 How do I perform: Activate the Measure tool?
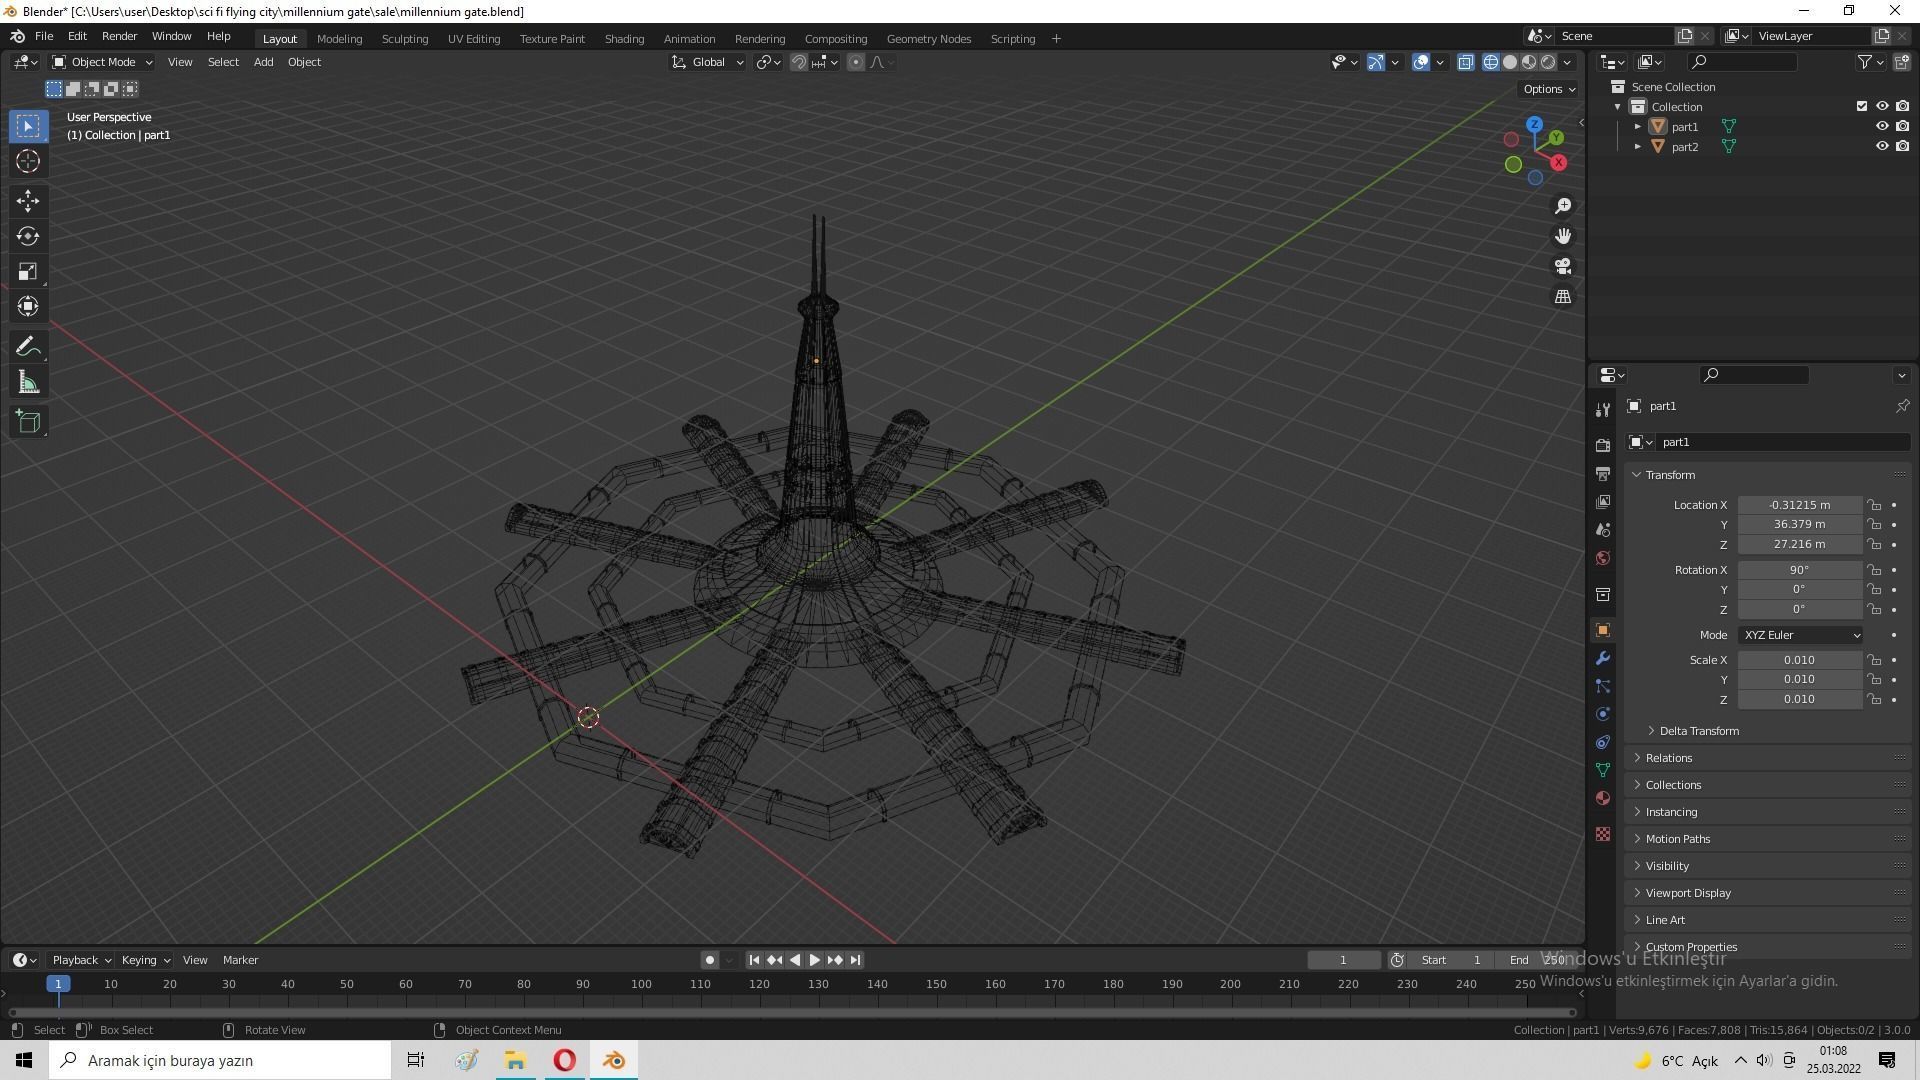pyautogui.click(x=28, y=383)
